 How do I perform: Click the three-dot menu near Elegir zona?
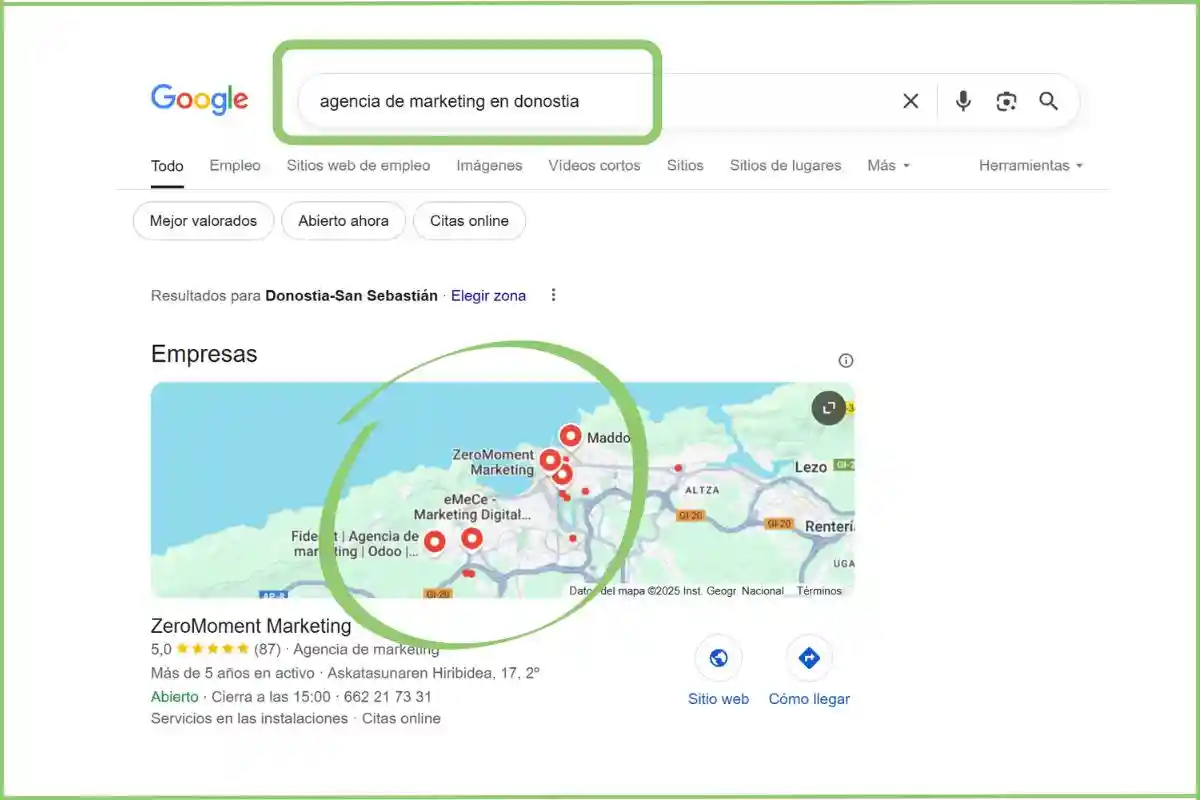(x=553, y=295)
